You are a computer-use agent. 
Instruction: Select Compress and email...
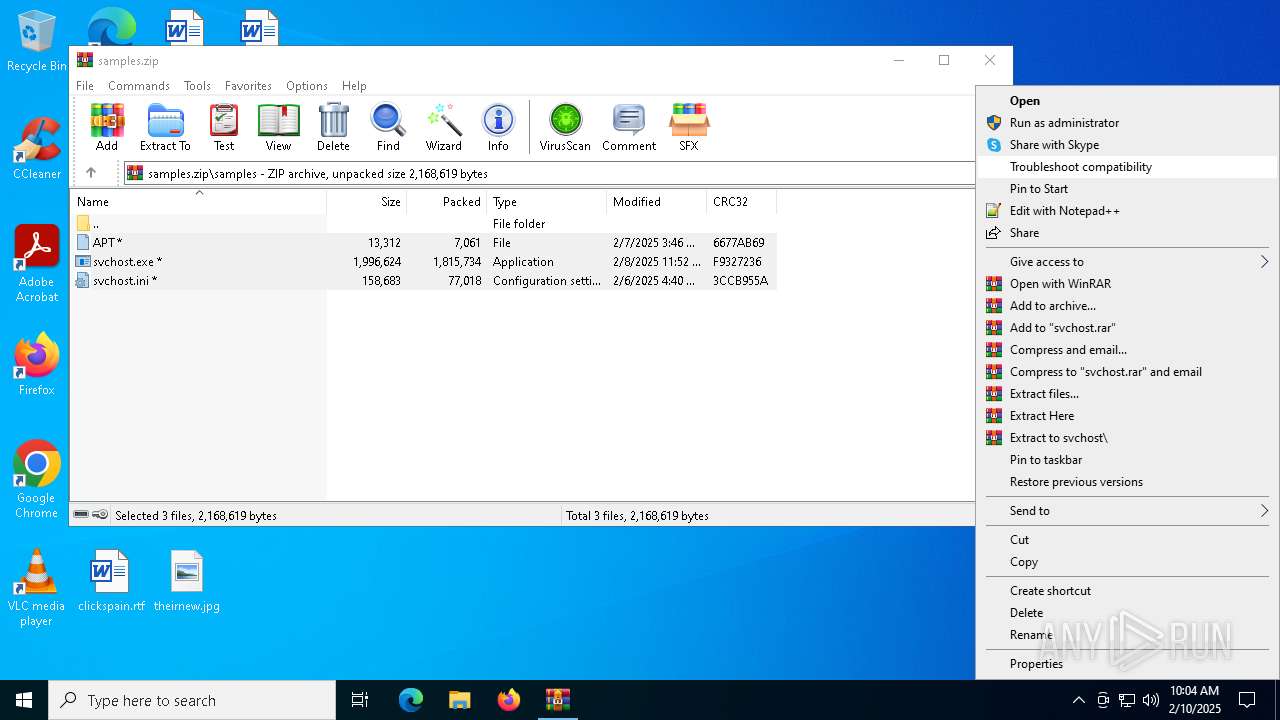pos(1127,350)
